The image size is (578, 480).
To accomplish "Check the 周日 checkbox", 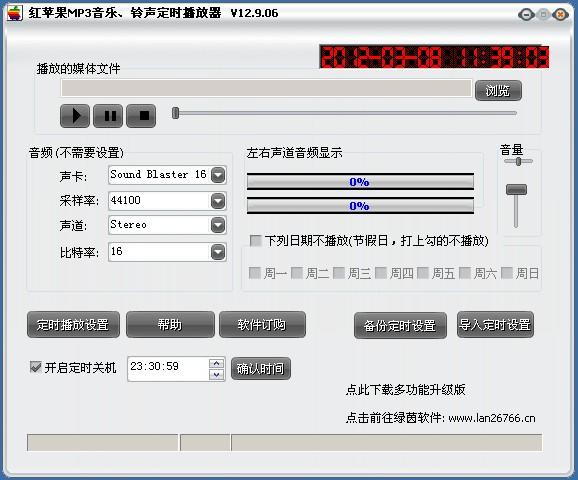I will [x=507, y=273].
